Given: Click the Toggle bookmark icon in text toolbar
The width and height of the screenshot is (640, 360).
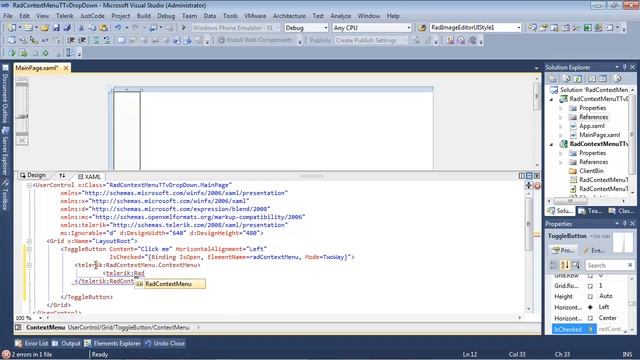Looking at the screenshot, I should click(121, 40).
